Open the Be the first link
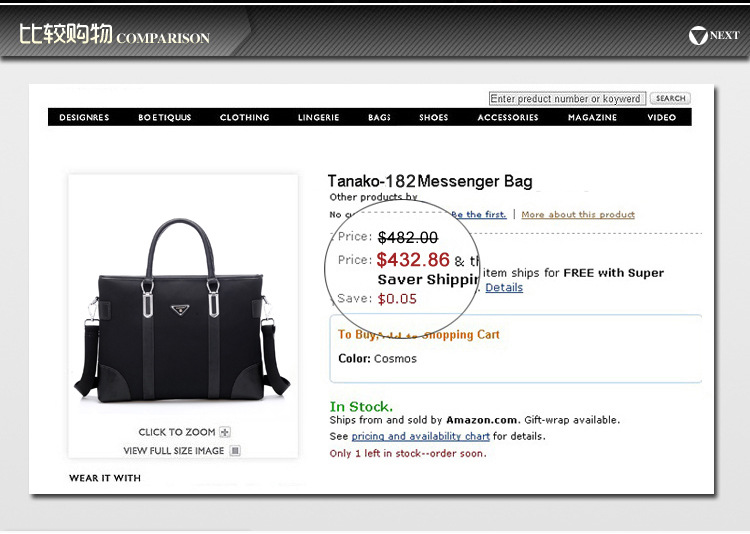 pos(479,214)
